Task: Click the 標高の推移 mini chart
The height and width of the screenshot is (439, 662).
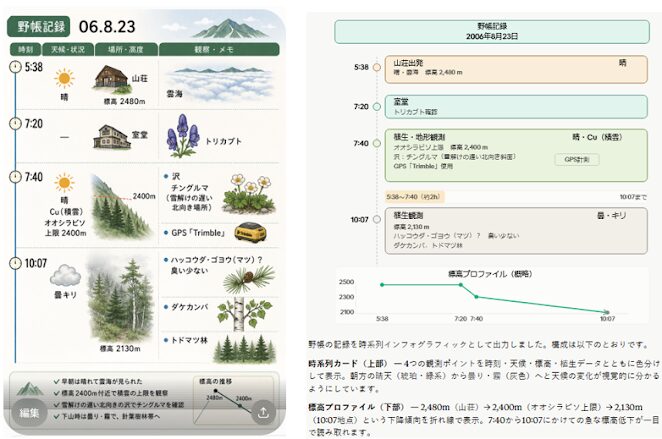Action: 233,400
